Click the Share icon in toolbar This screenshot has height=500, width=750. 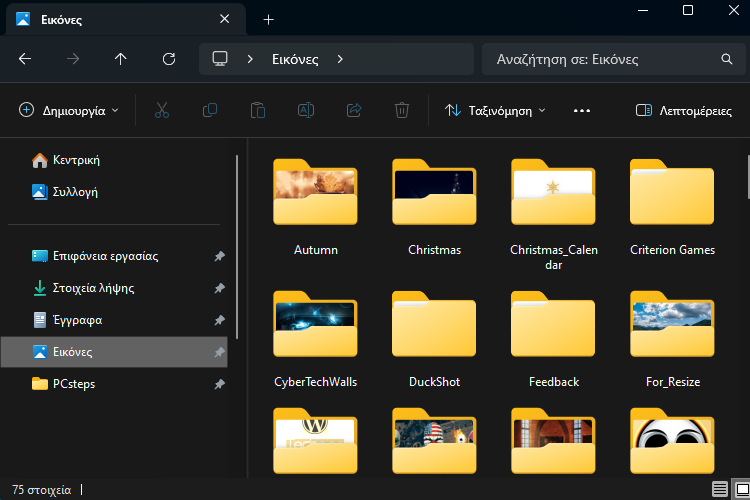click(354, 111)
